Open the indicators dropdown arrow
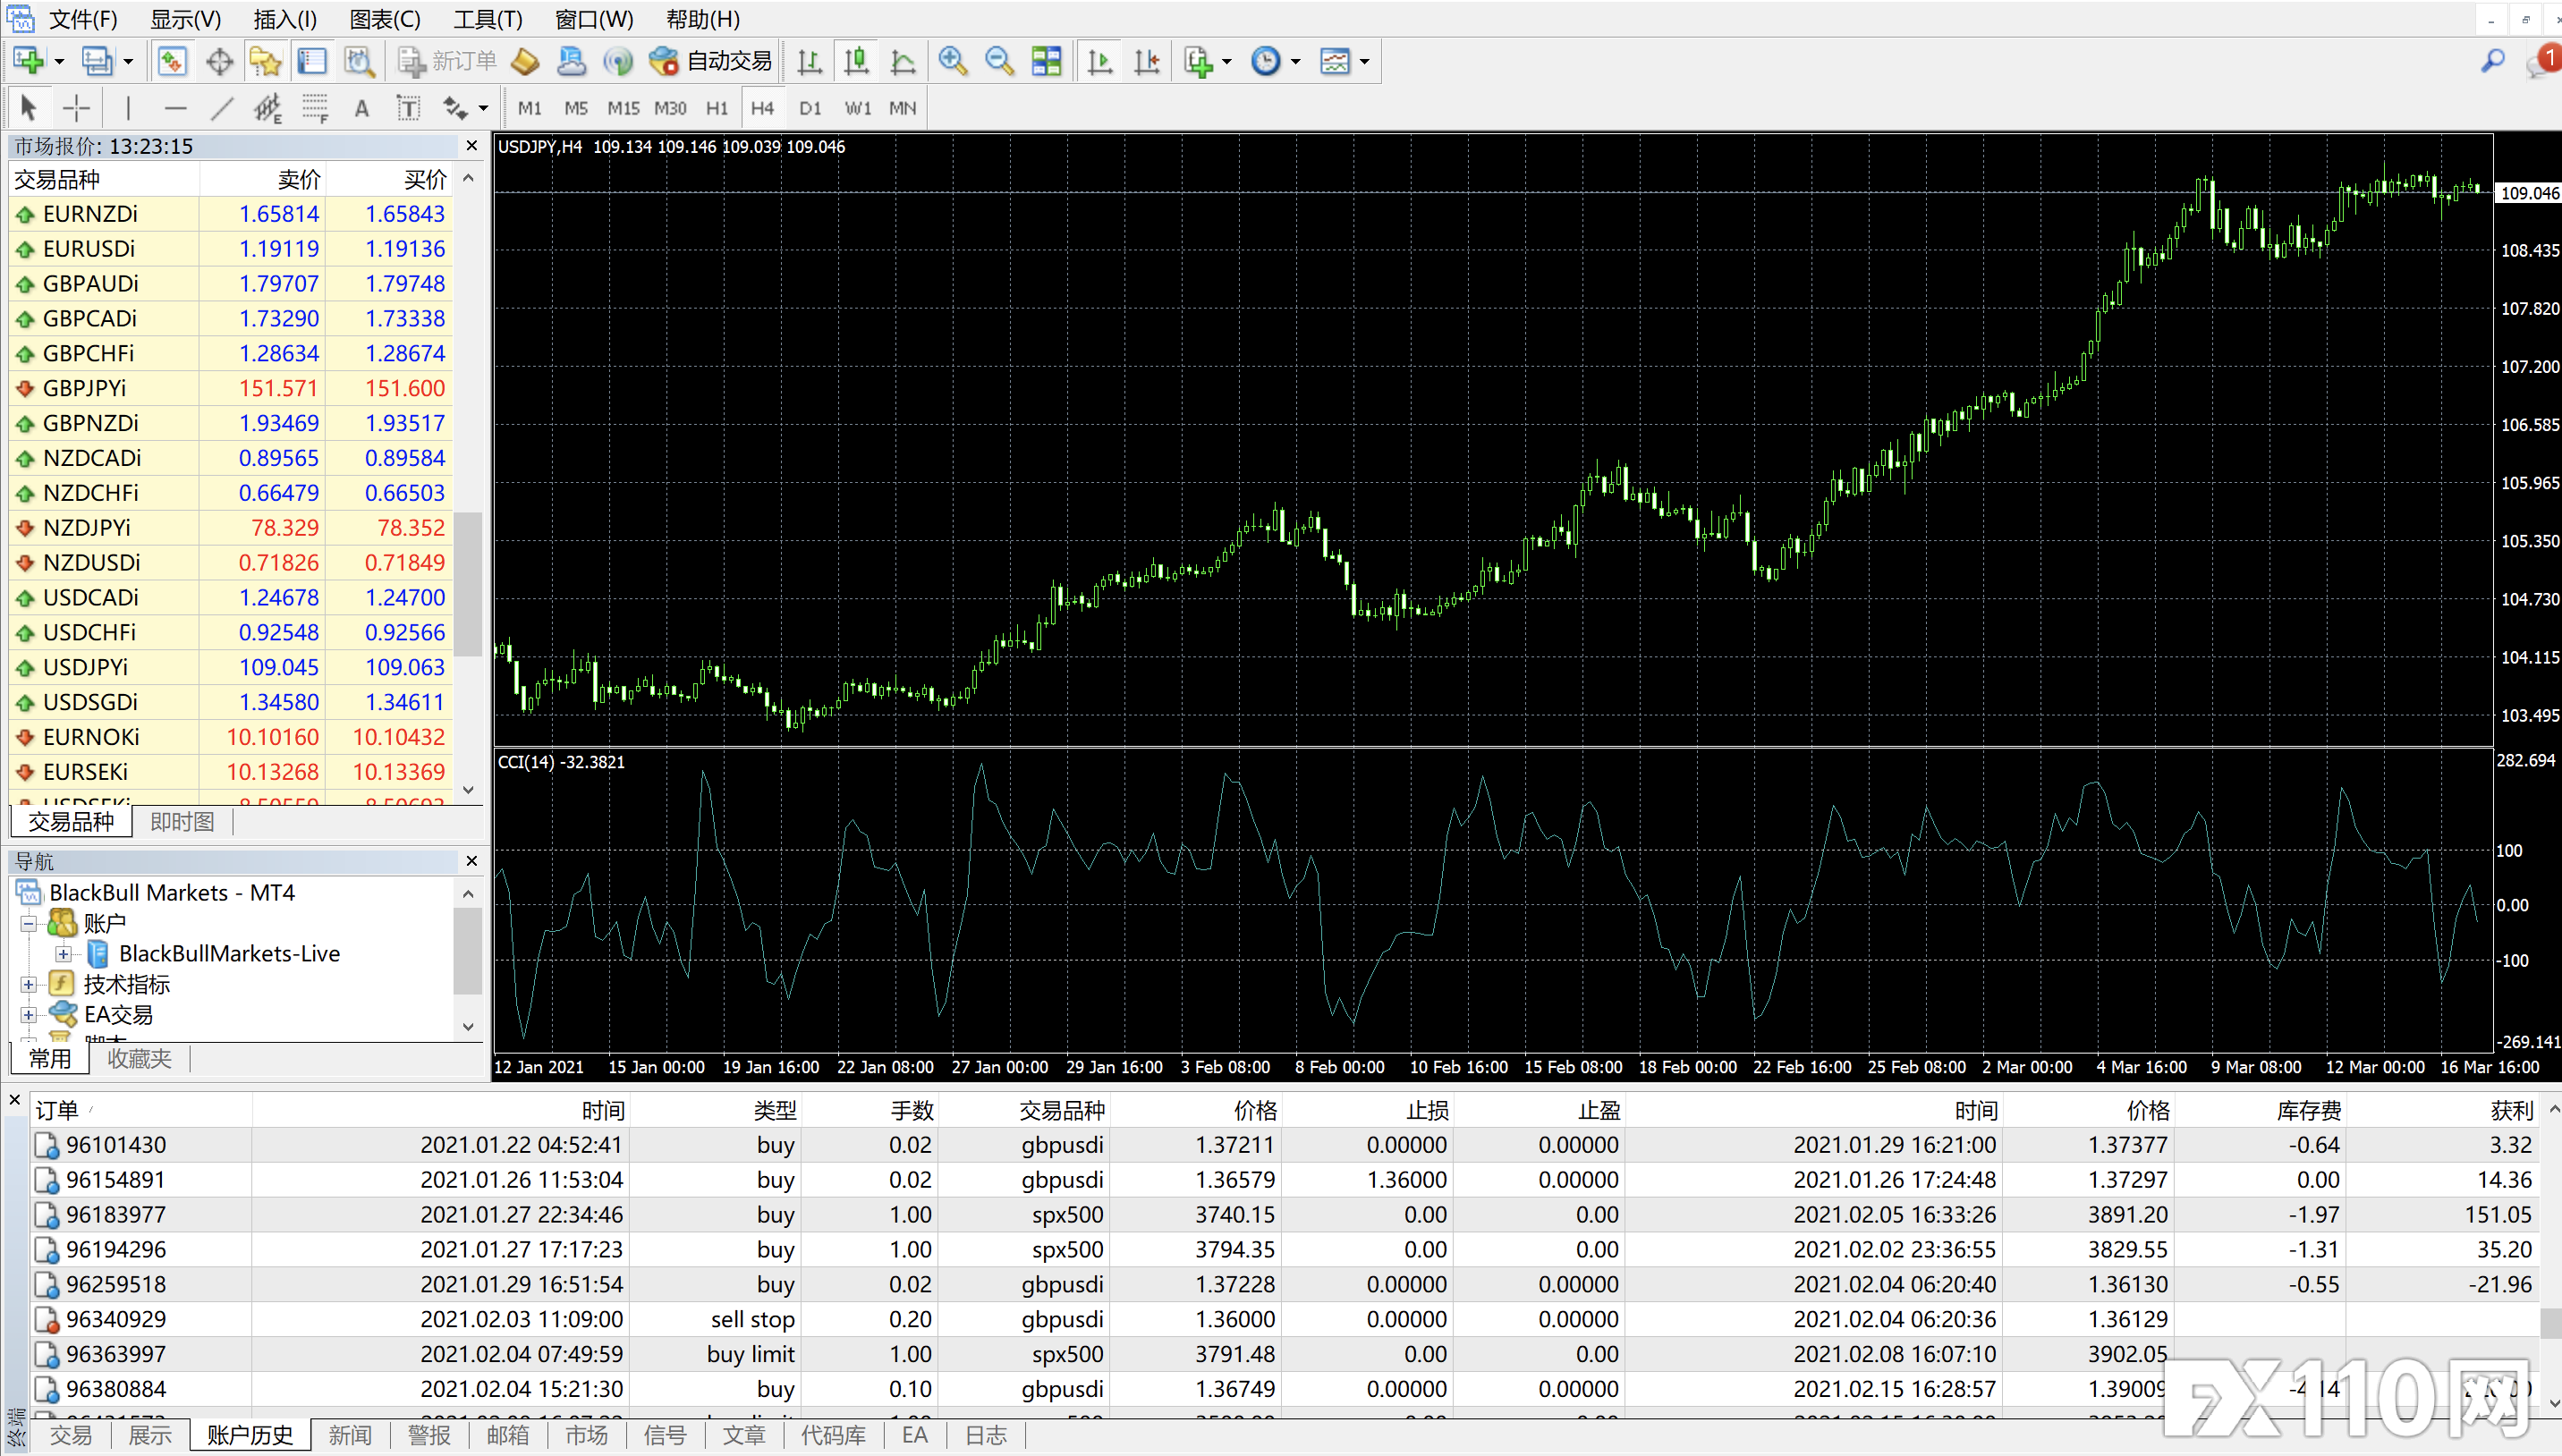 point(1227,62)
